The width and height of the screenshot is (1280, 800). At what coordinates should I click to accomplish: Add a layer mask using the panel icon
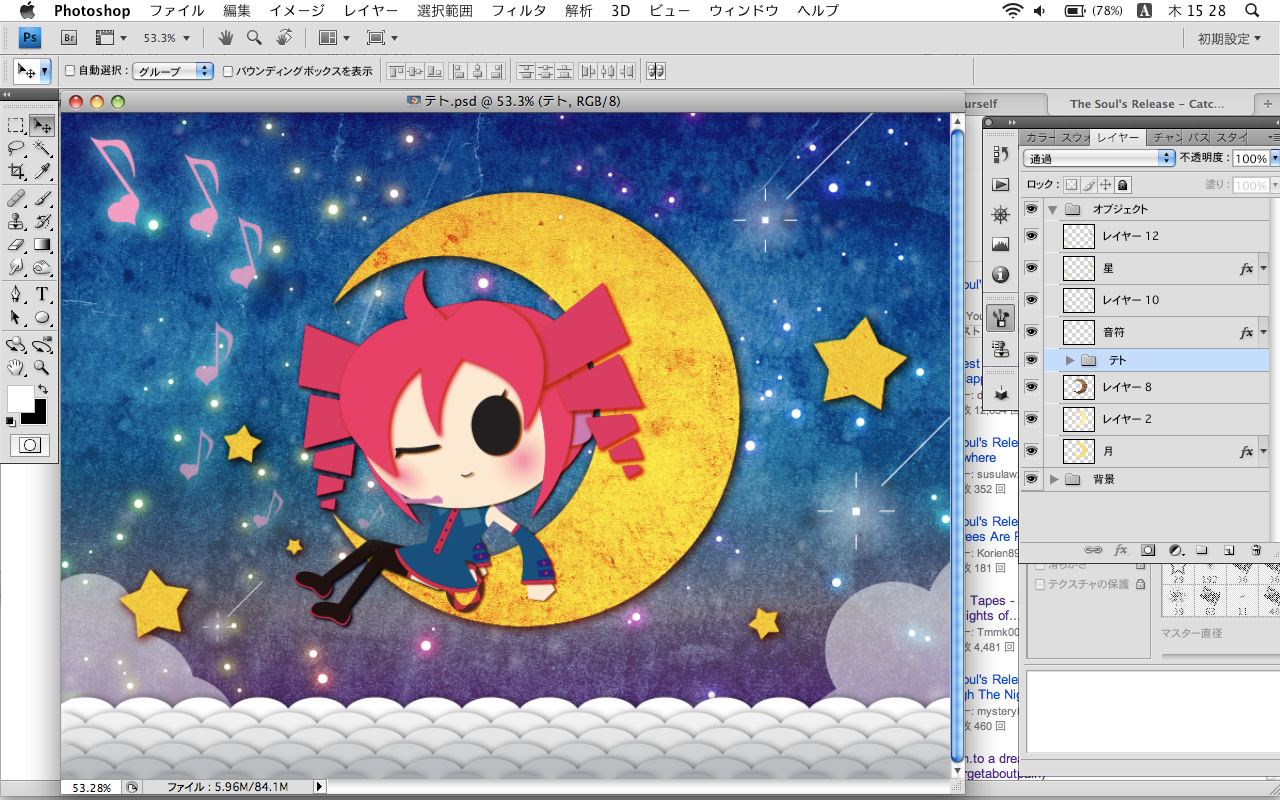(x=1148, y=550)
